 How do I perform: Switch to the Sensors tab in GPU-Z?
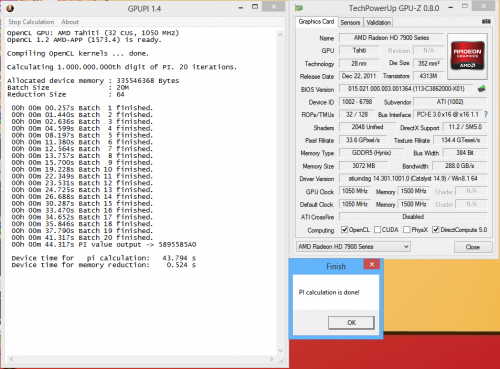[x=350, y=23]
